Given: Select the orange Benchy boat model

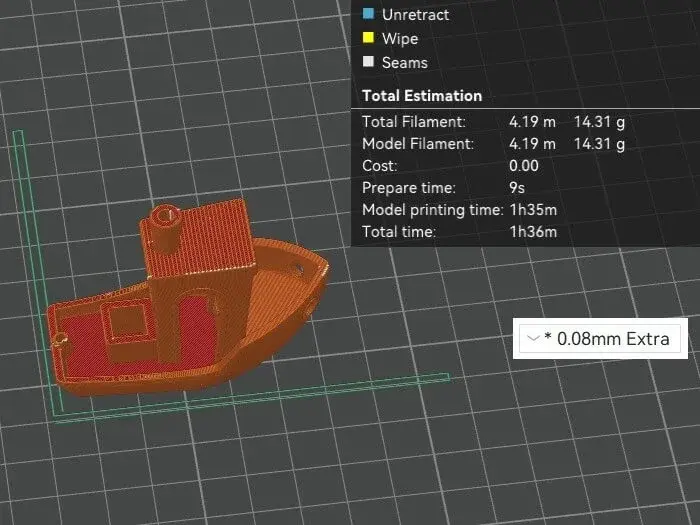Looking at the screenshot, I should pos(188,299).
